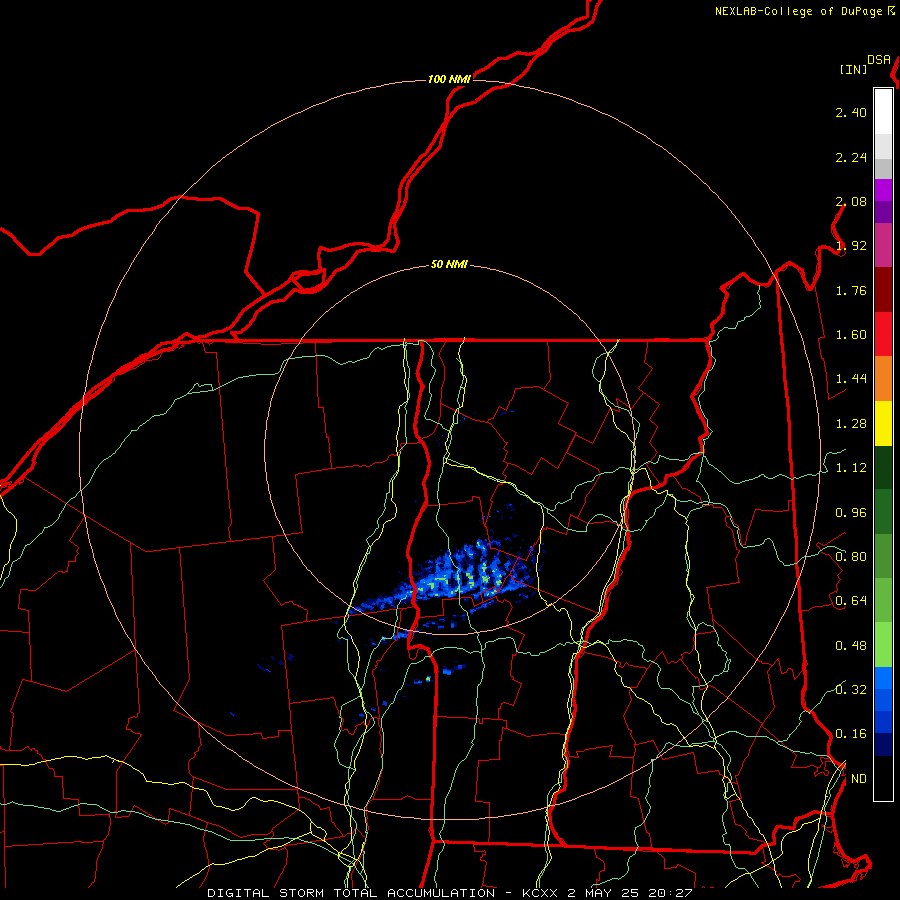Select the 100 NMI range ring label
900x900 pixels.
[449, 79]
